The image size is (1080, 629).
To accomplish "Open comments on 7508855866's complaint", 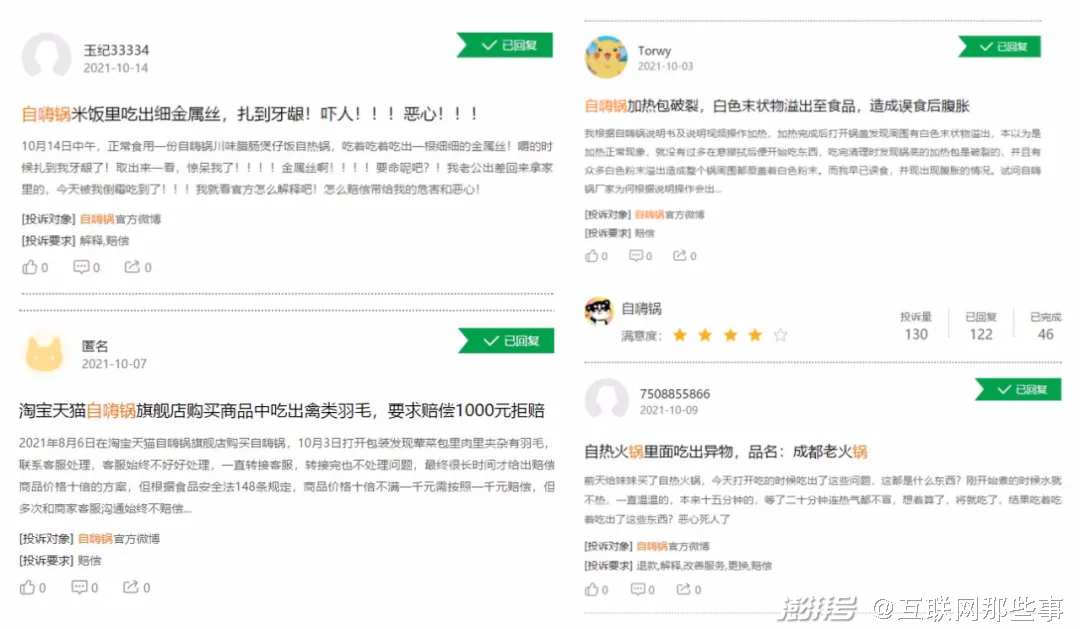I will pos(638,590).
